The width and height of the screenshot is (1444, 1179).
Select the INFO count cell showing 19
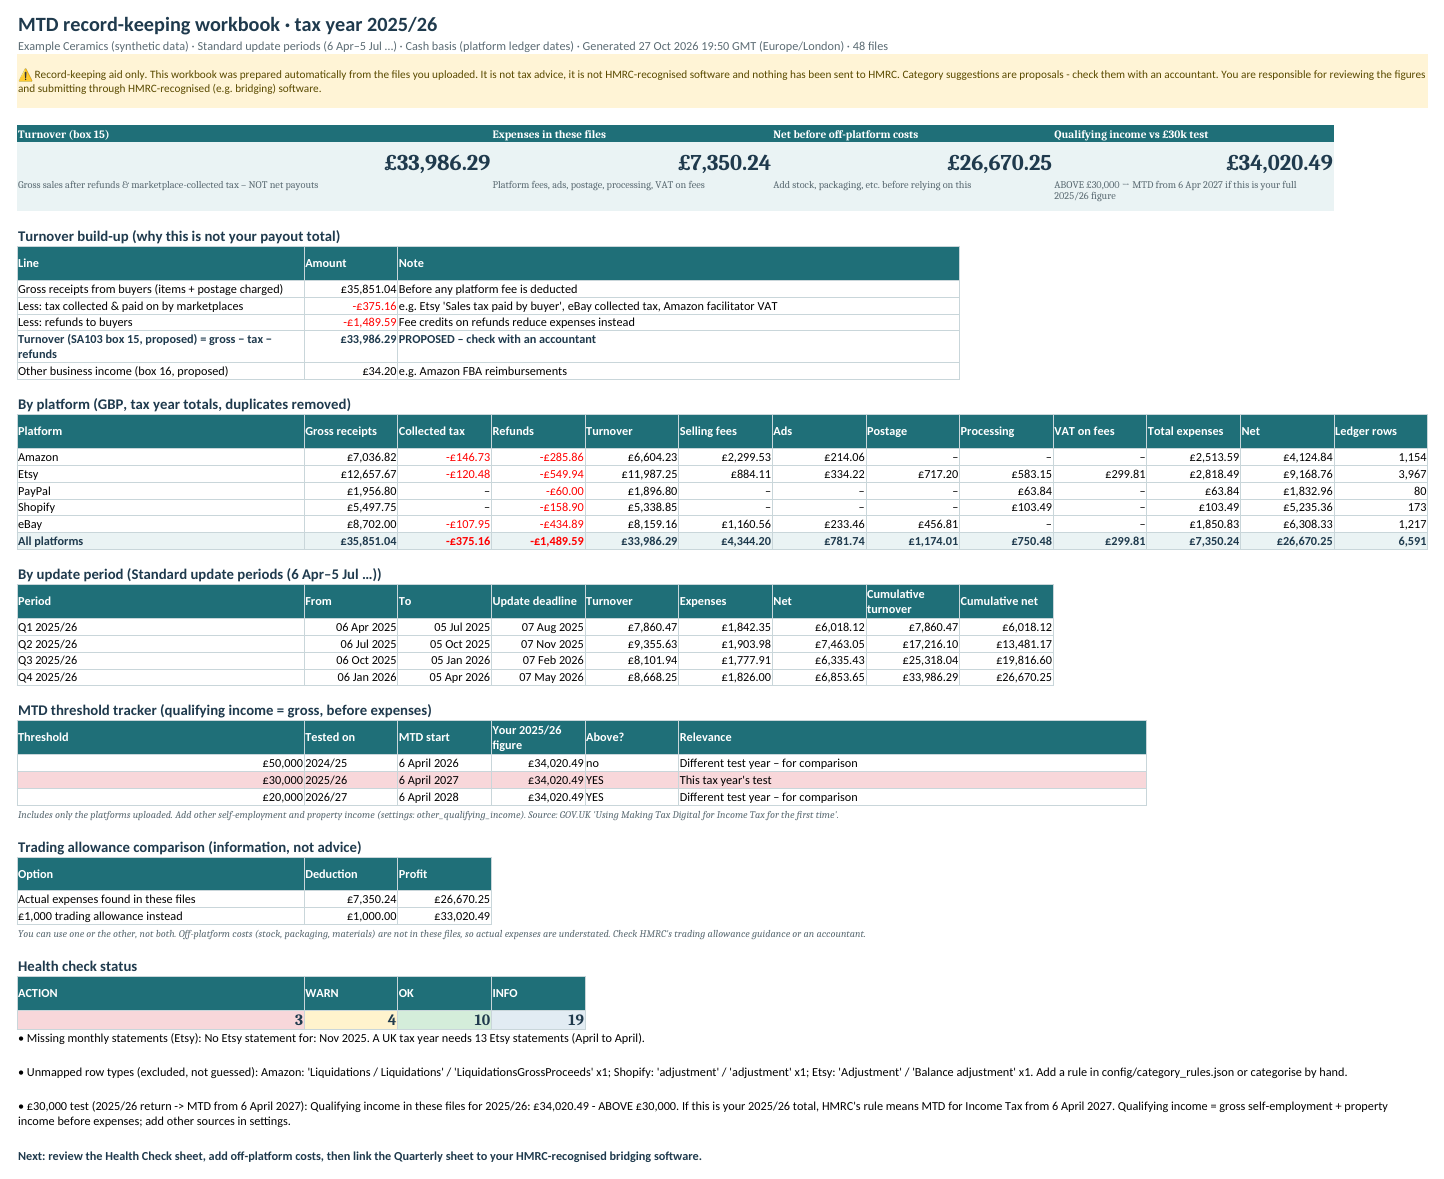pos(538,1020)
